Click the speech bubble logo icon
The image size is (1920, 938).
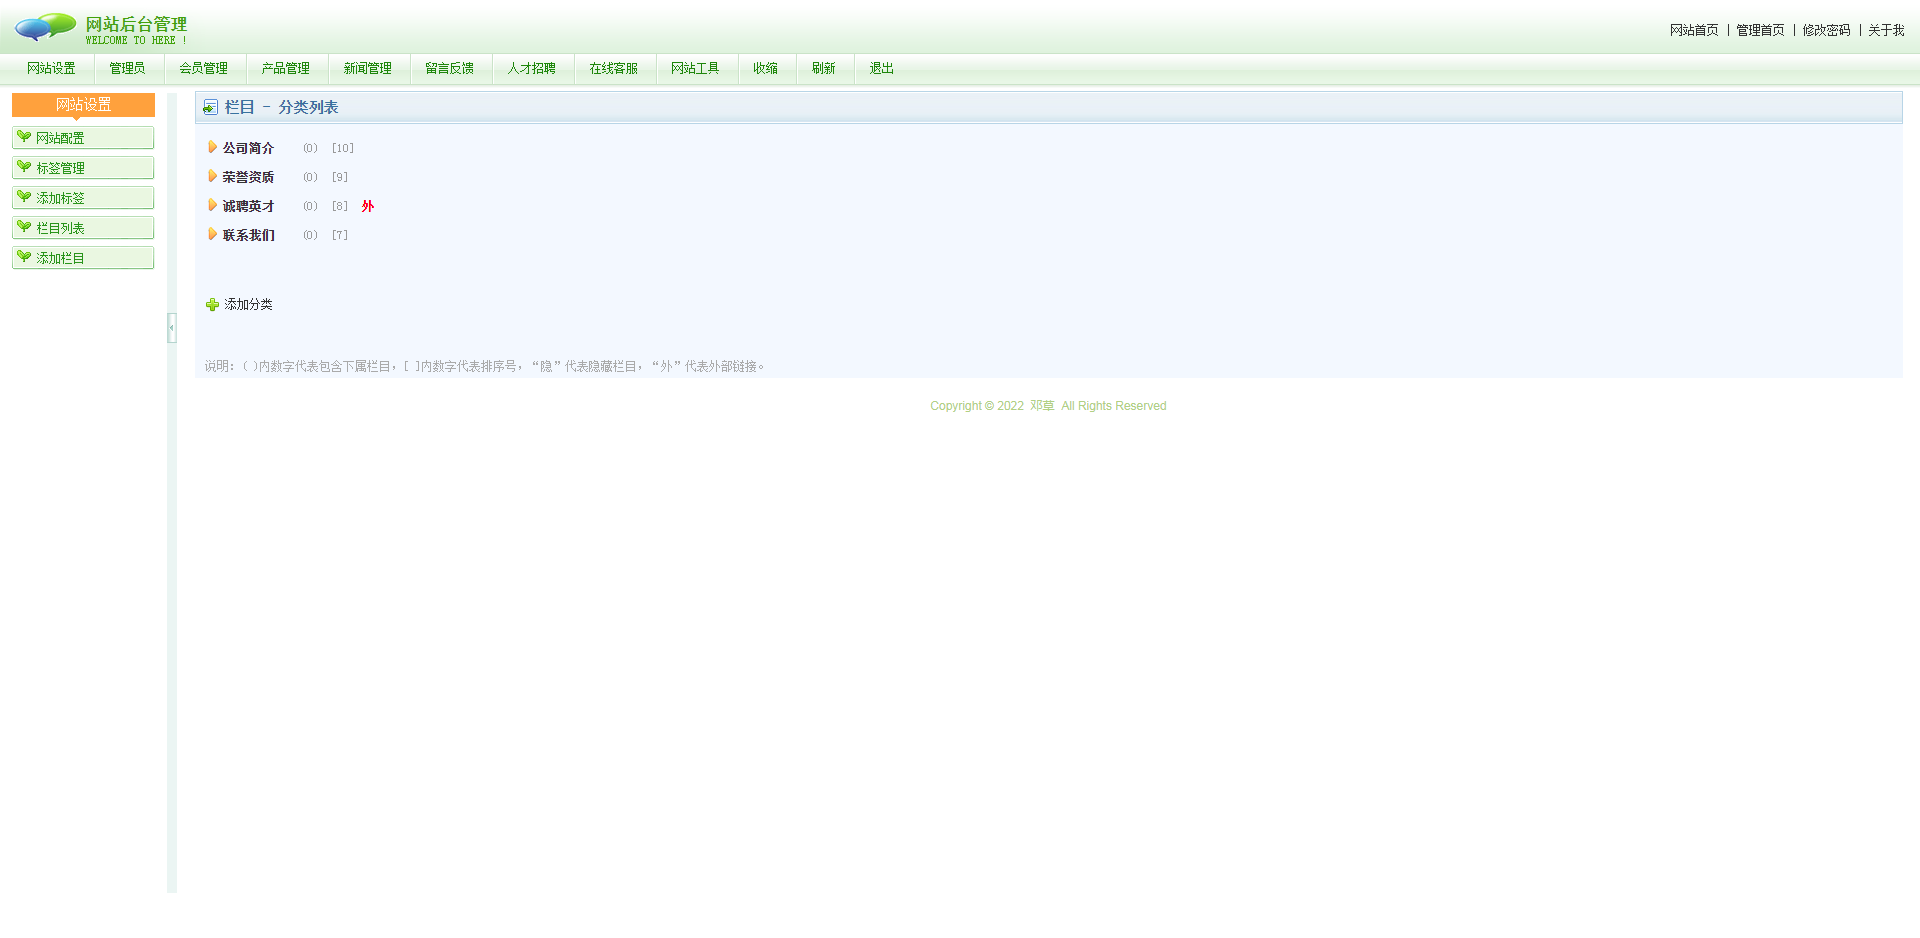click(46, 27)
